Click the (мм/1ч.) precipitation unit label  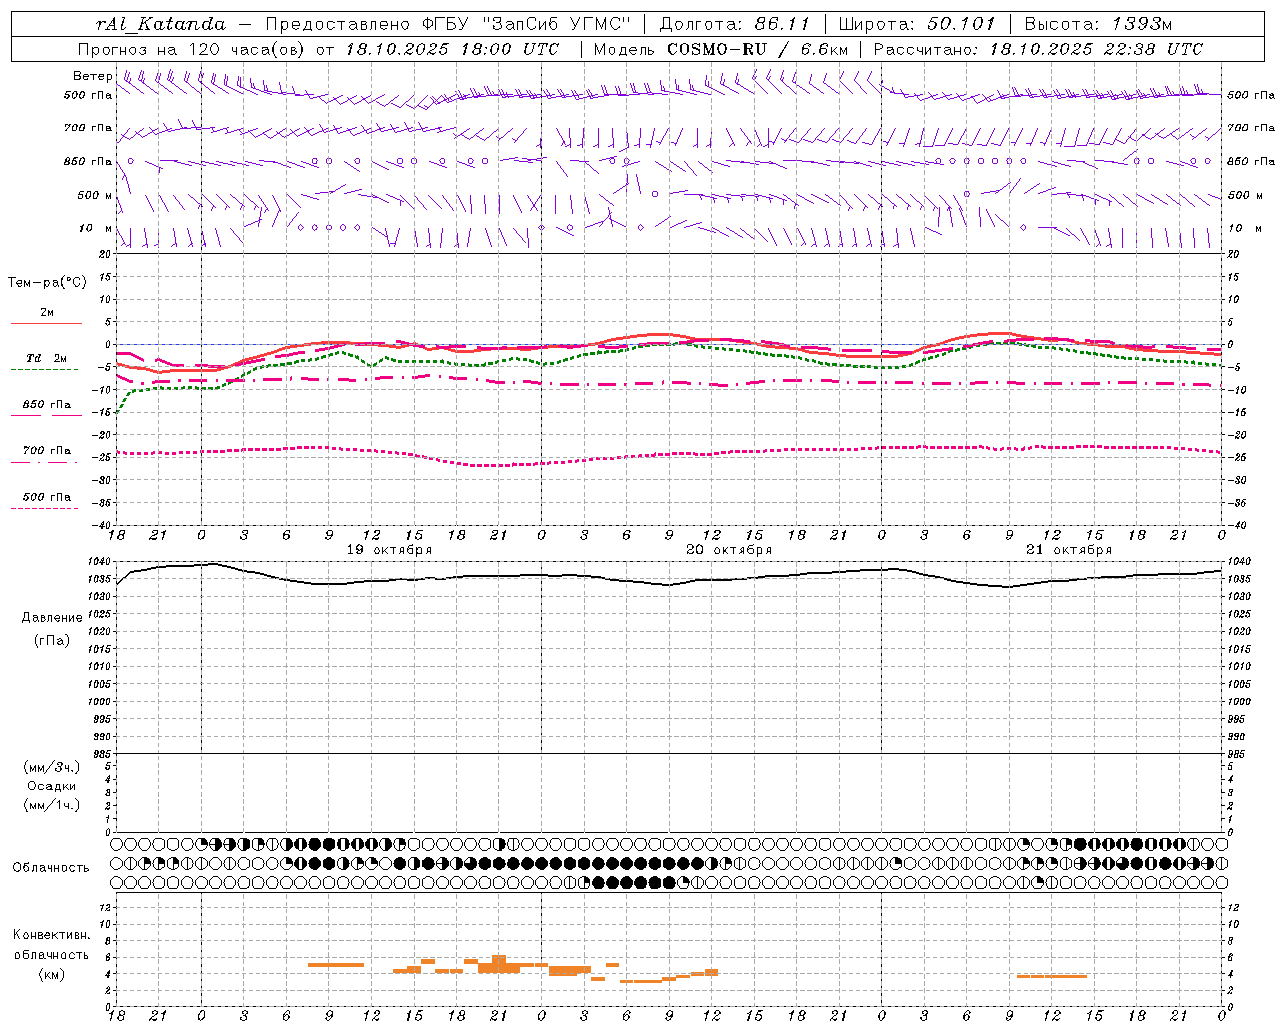tap(52, 805)
